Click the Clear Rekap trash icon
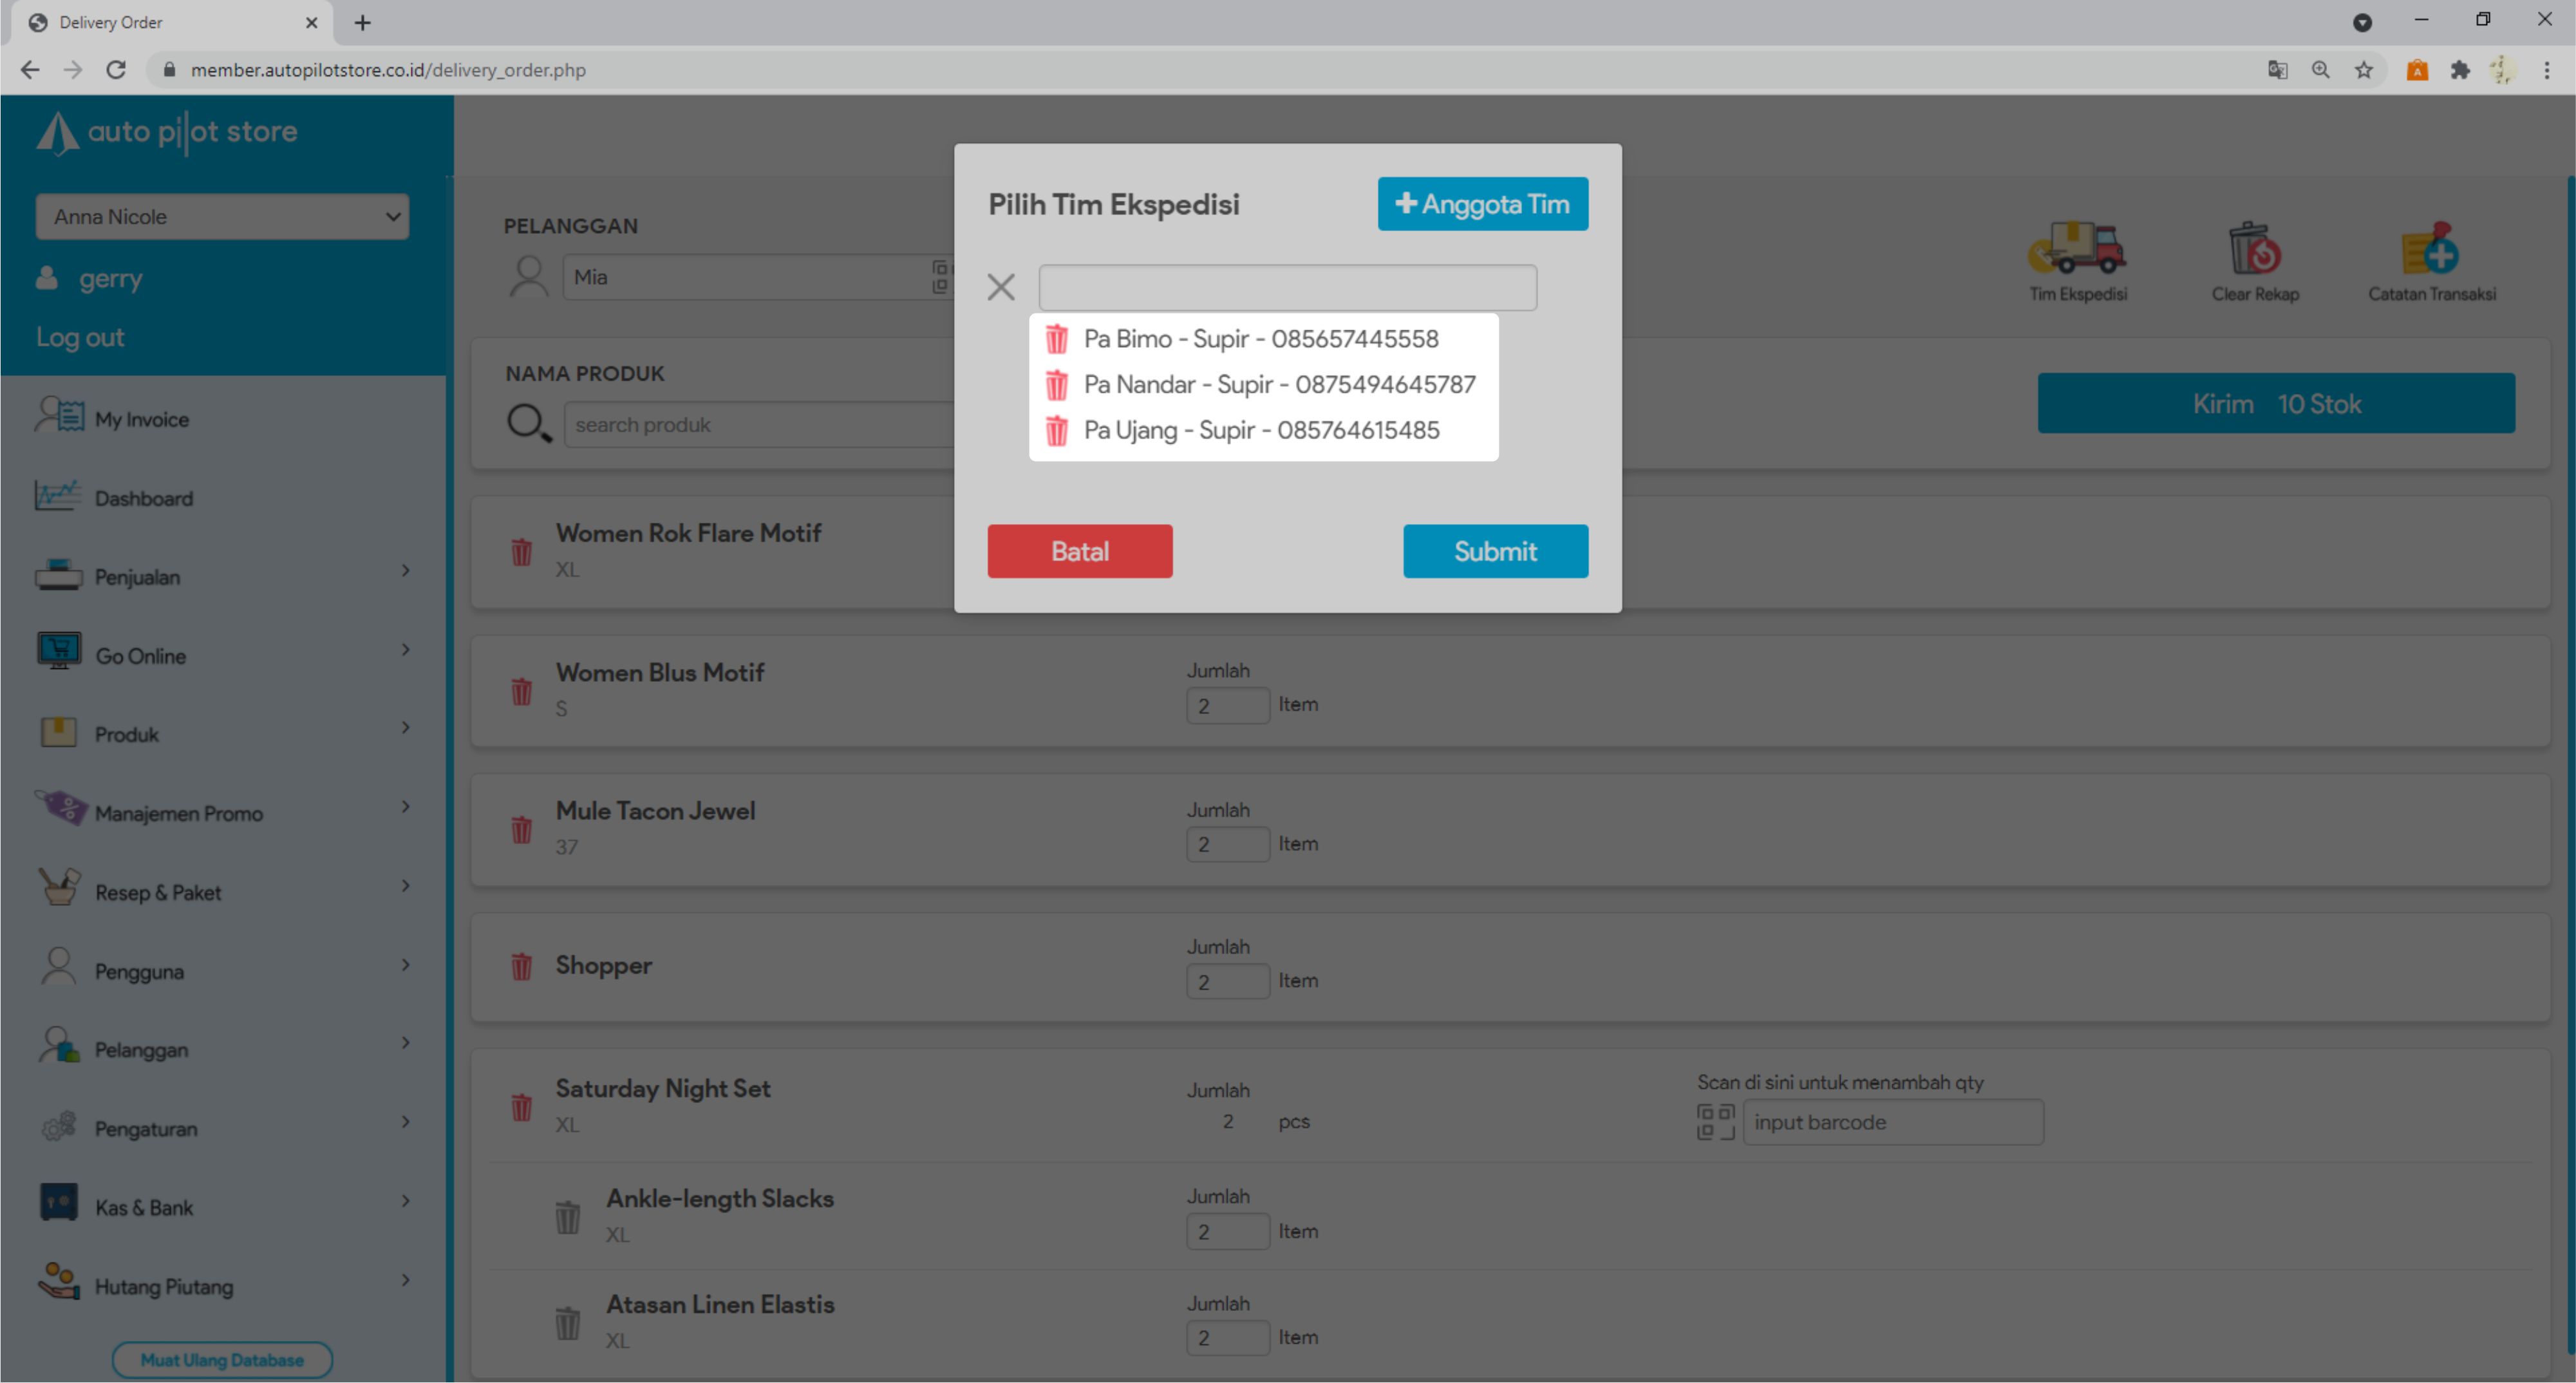 click(x=2254, y=250)
